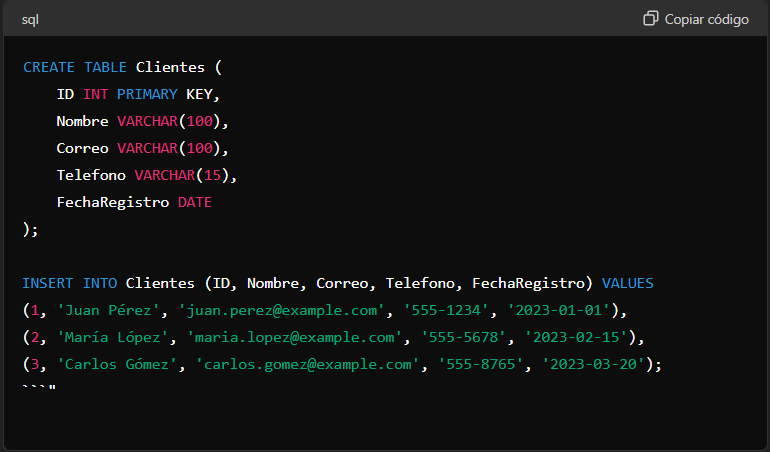Click the sql language label

click(30, 20)
